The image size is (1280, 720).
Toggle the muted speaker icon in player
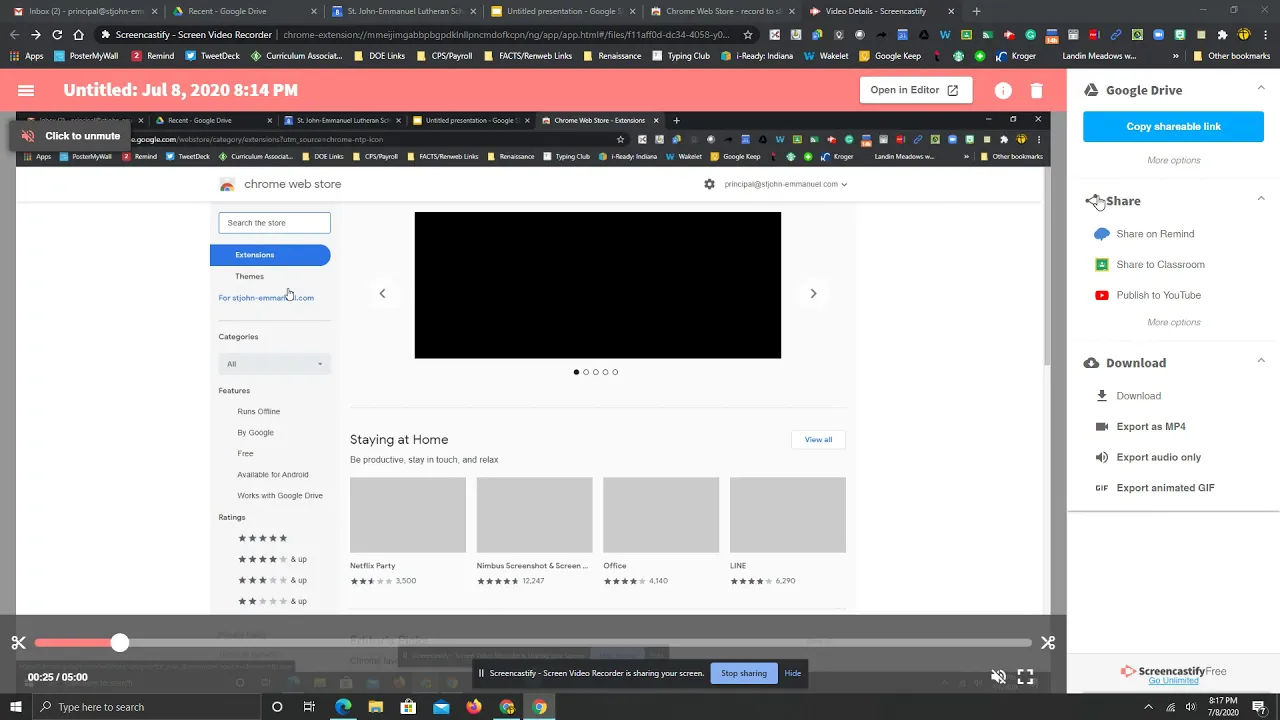click(998, 677)
